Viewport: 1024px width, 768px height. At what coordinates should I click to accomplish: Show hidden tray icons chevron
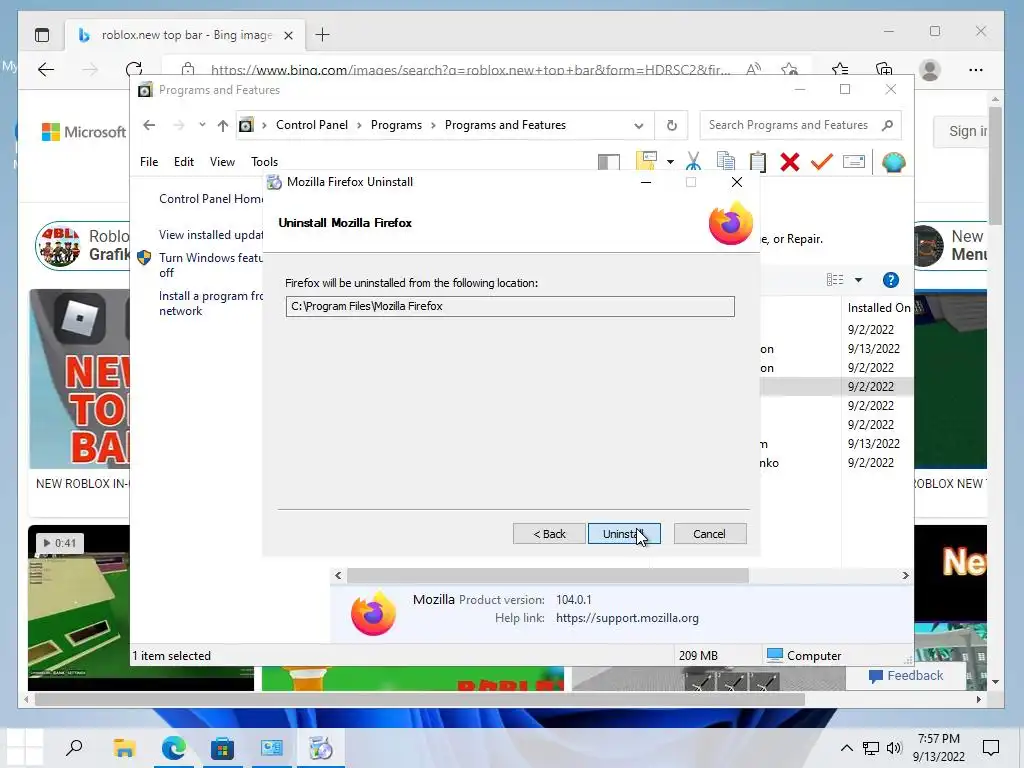(x=846, y=748)
